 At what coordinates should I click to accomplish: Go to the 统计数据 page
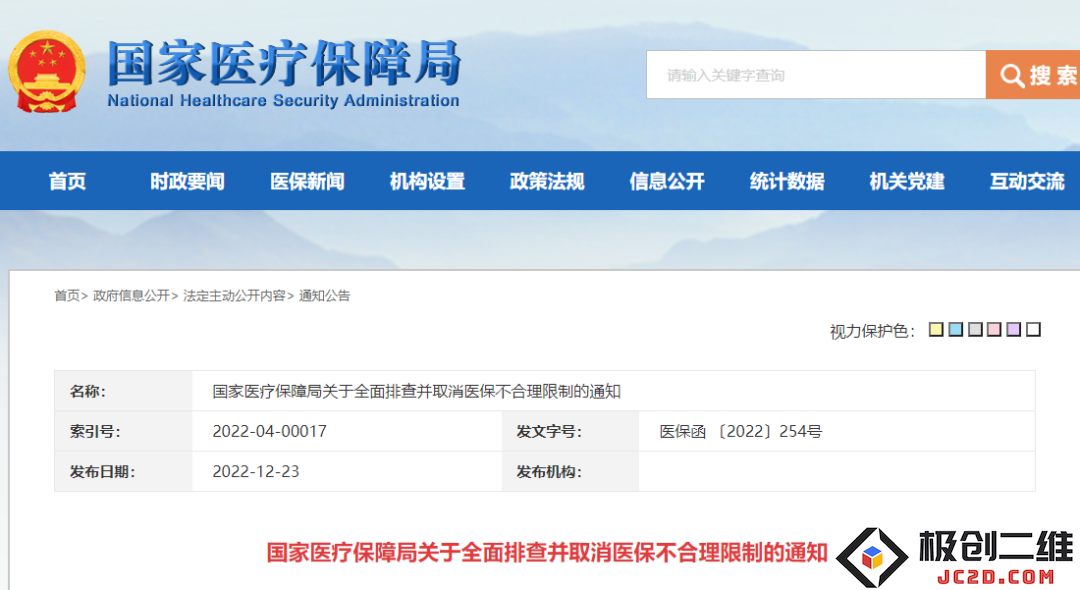[787, 181]
